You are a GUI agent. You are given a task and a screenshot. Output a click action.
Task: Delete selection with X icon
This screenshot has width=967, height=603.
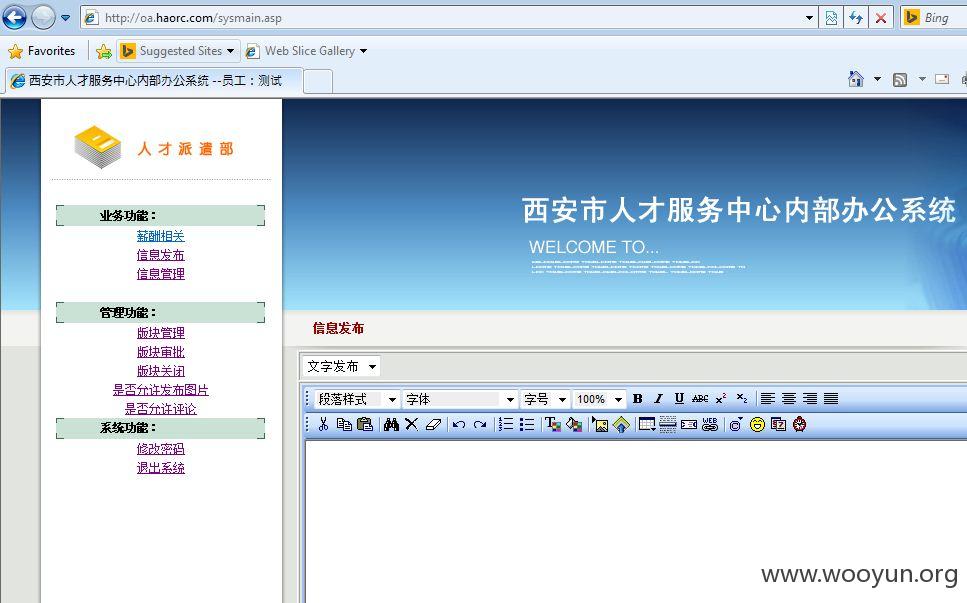coord(411,424)
